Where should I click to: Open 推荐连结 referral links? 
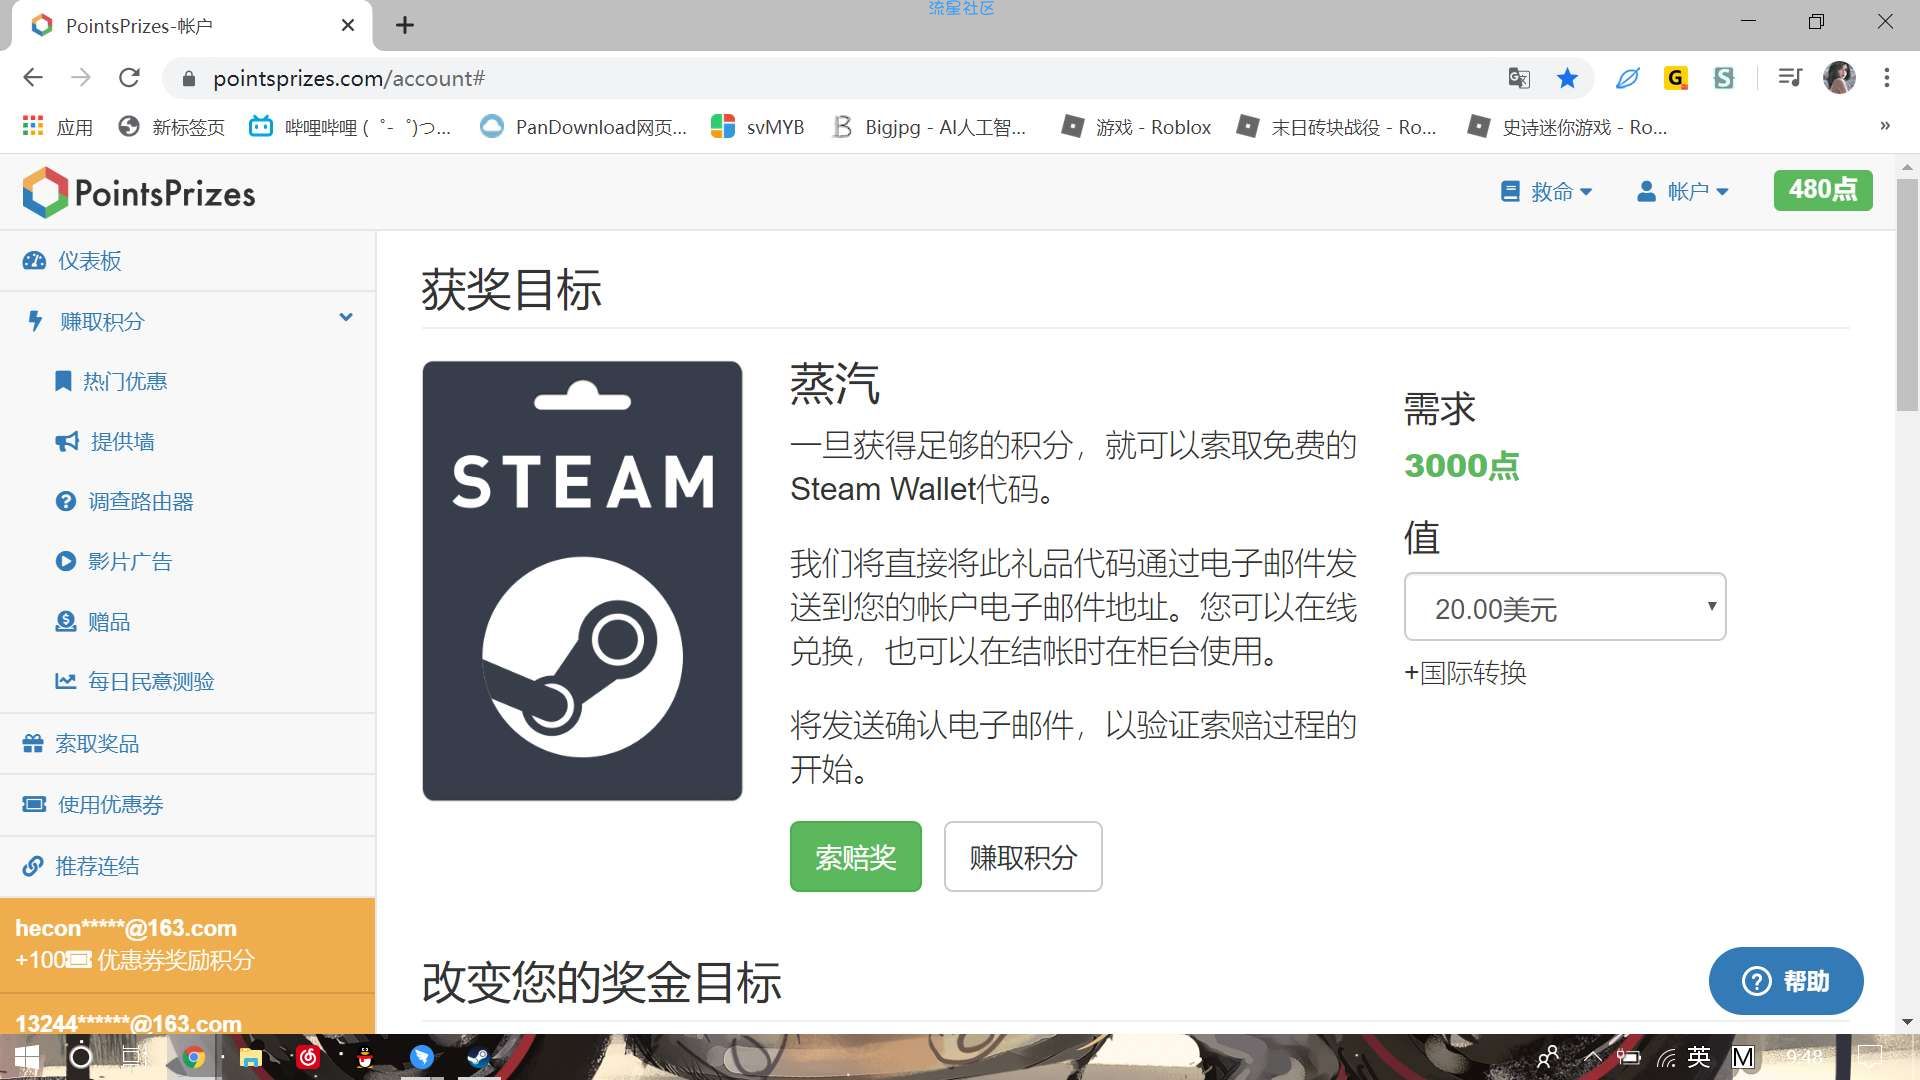click(81, 866)
